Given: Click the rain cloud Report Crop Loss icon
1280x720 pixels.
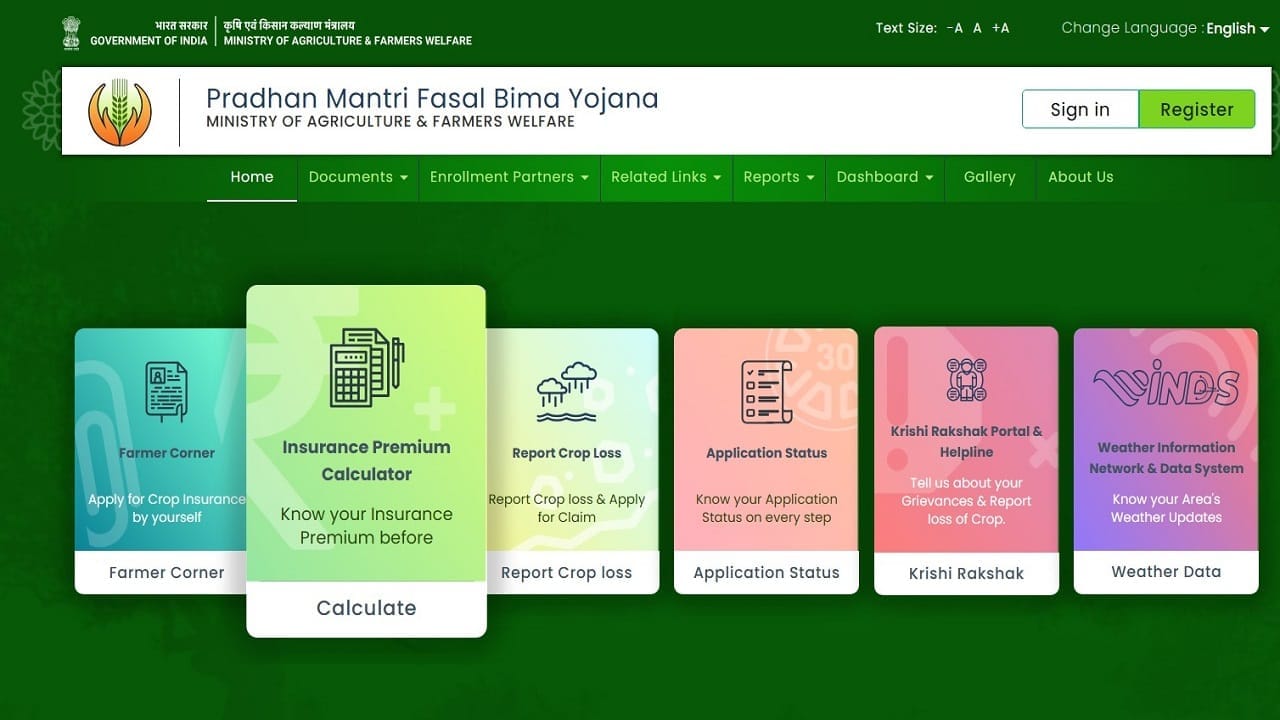Looking at the screenshot, I should 567,392.
